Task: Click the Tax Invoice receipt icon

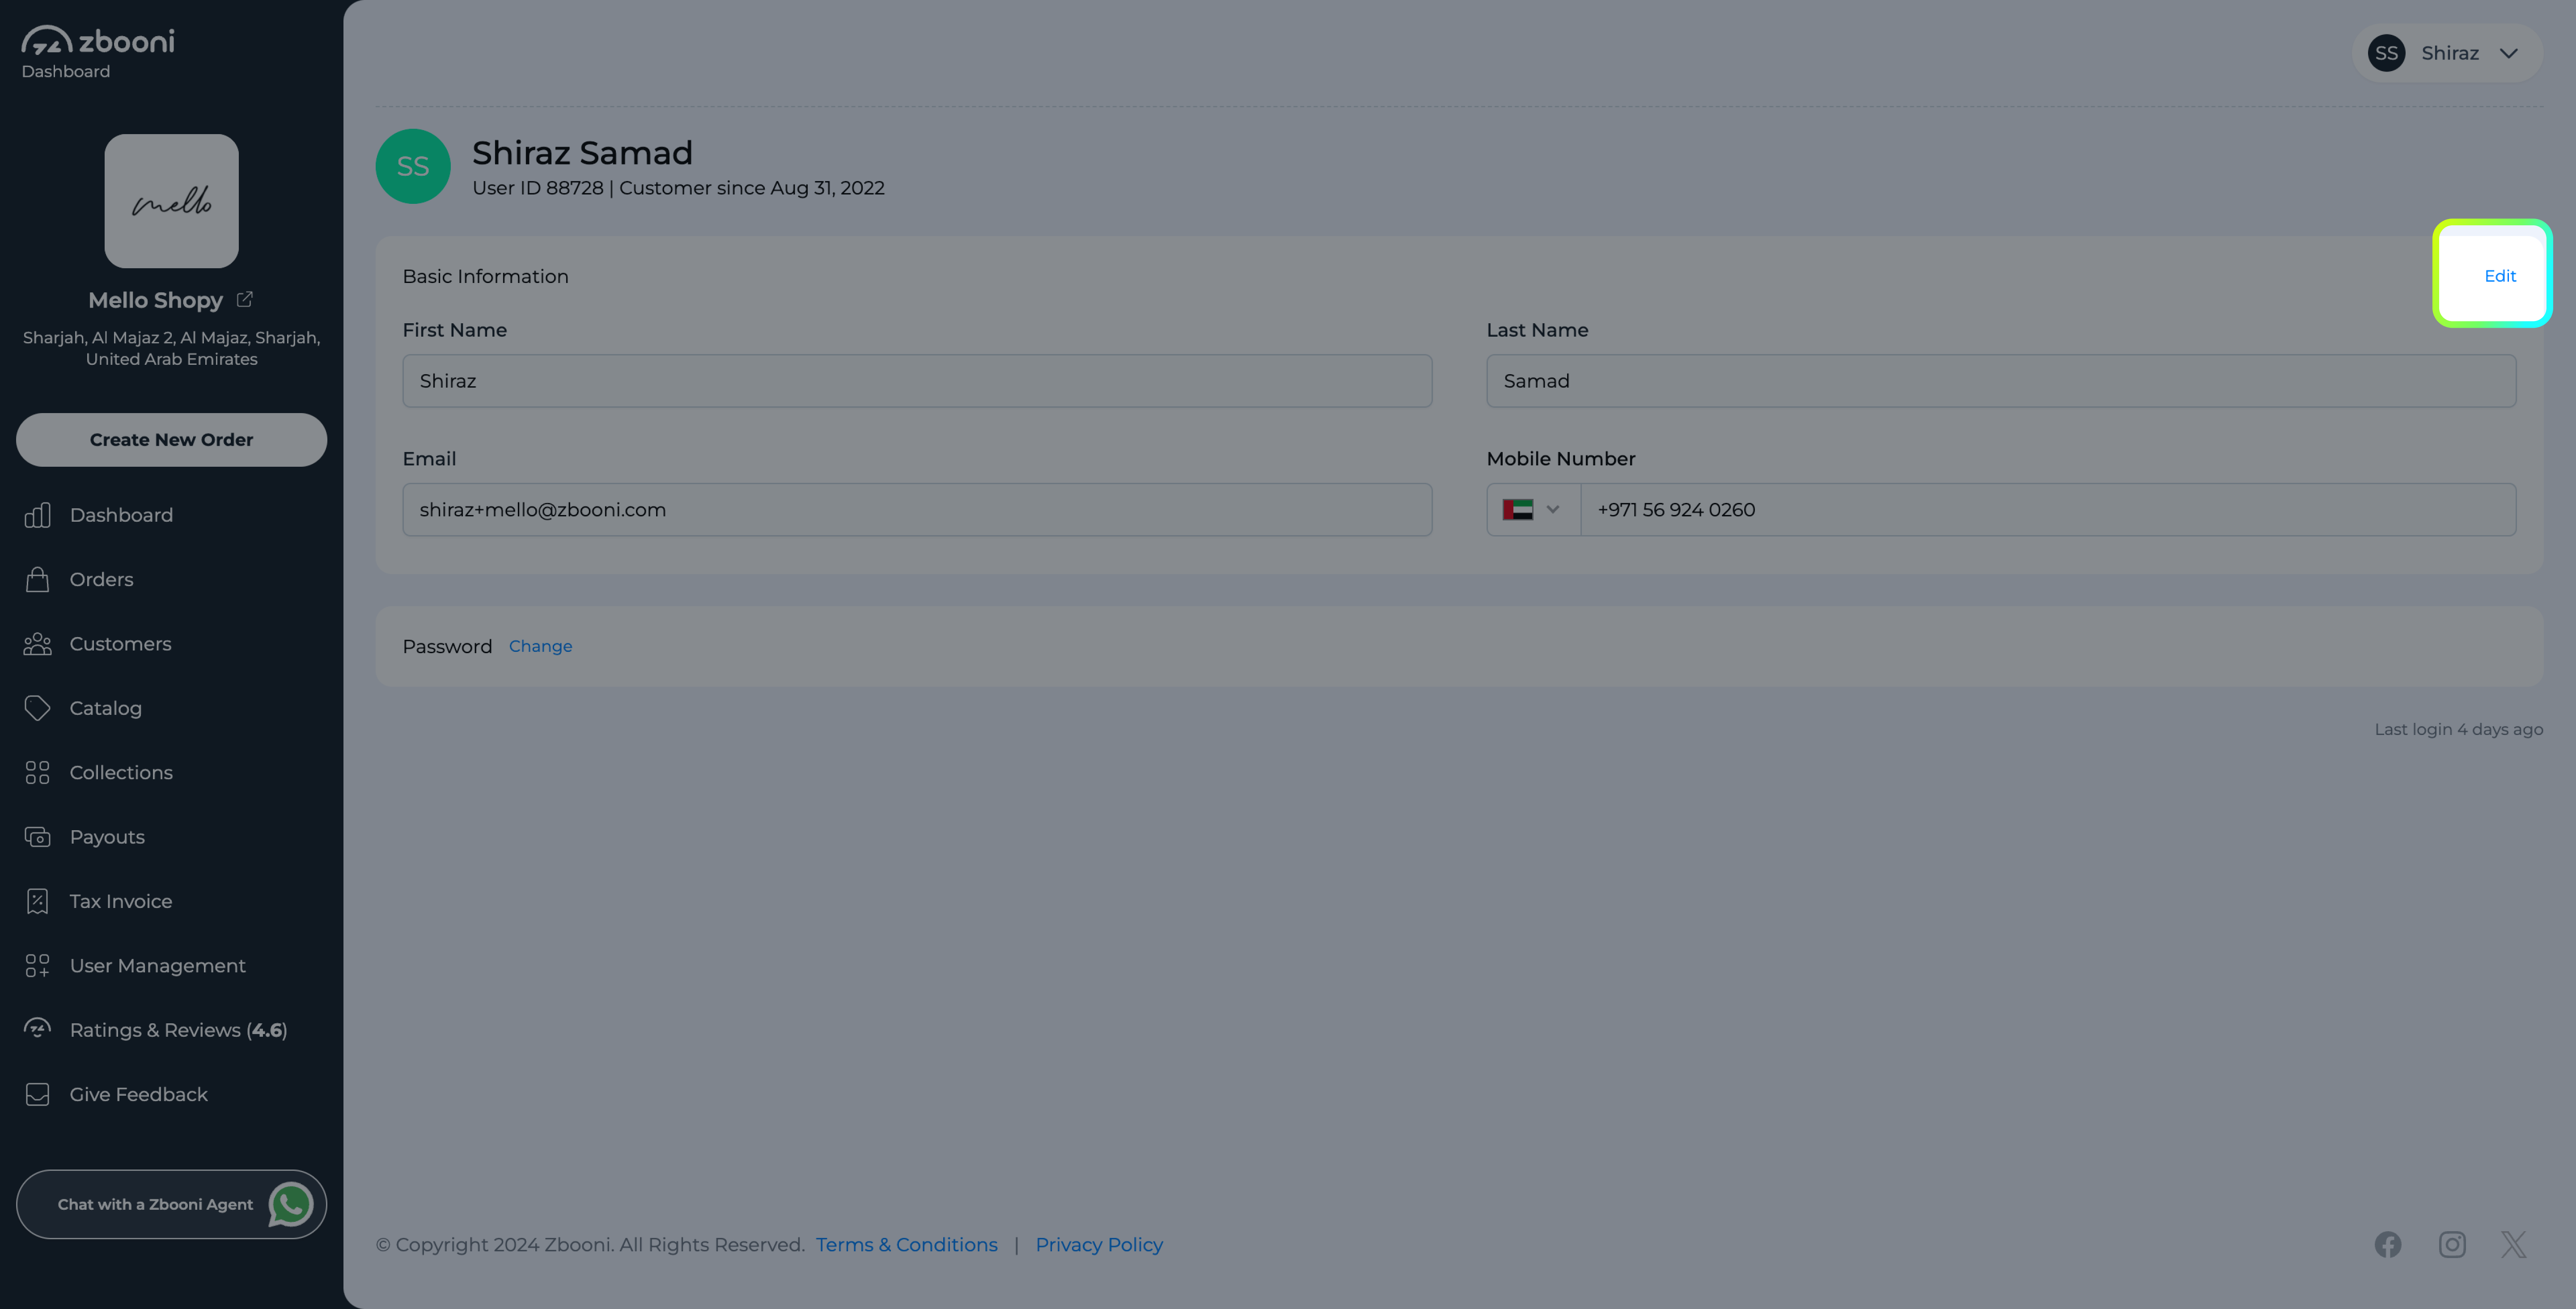Action: [37, 901]
